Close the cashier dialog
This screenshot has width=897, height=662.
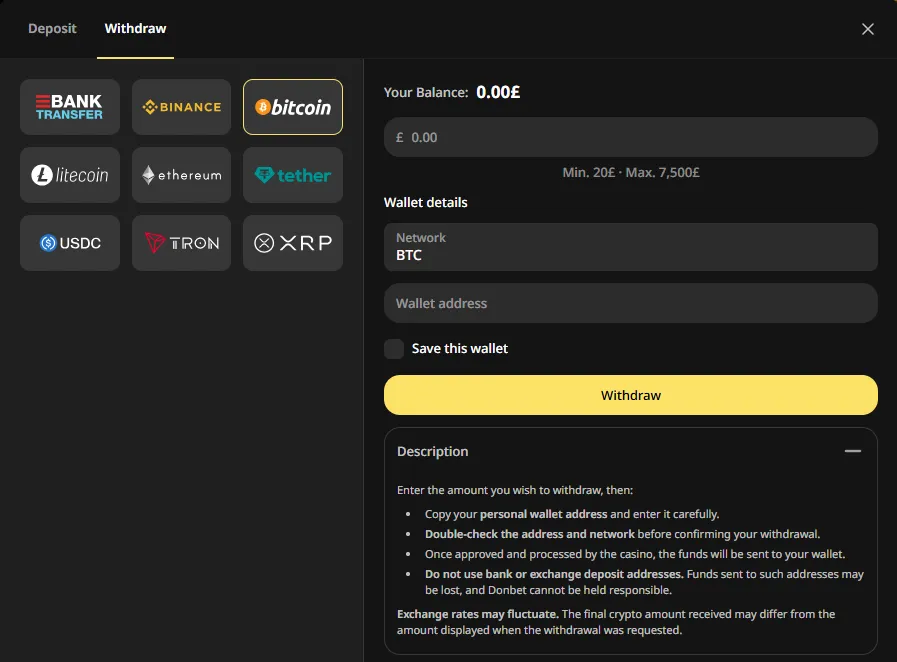click(868, 29)
